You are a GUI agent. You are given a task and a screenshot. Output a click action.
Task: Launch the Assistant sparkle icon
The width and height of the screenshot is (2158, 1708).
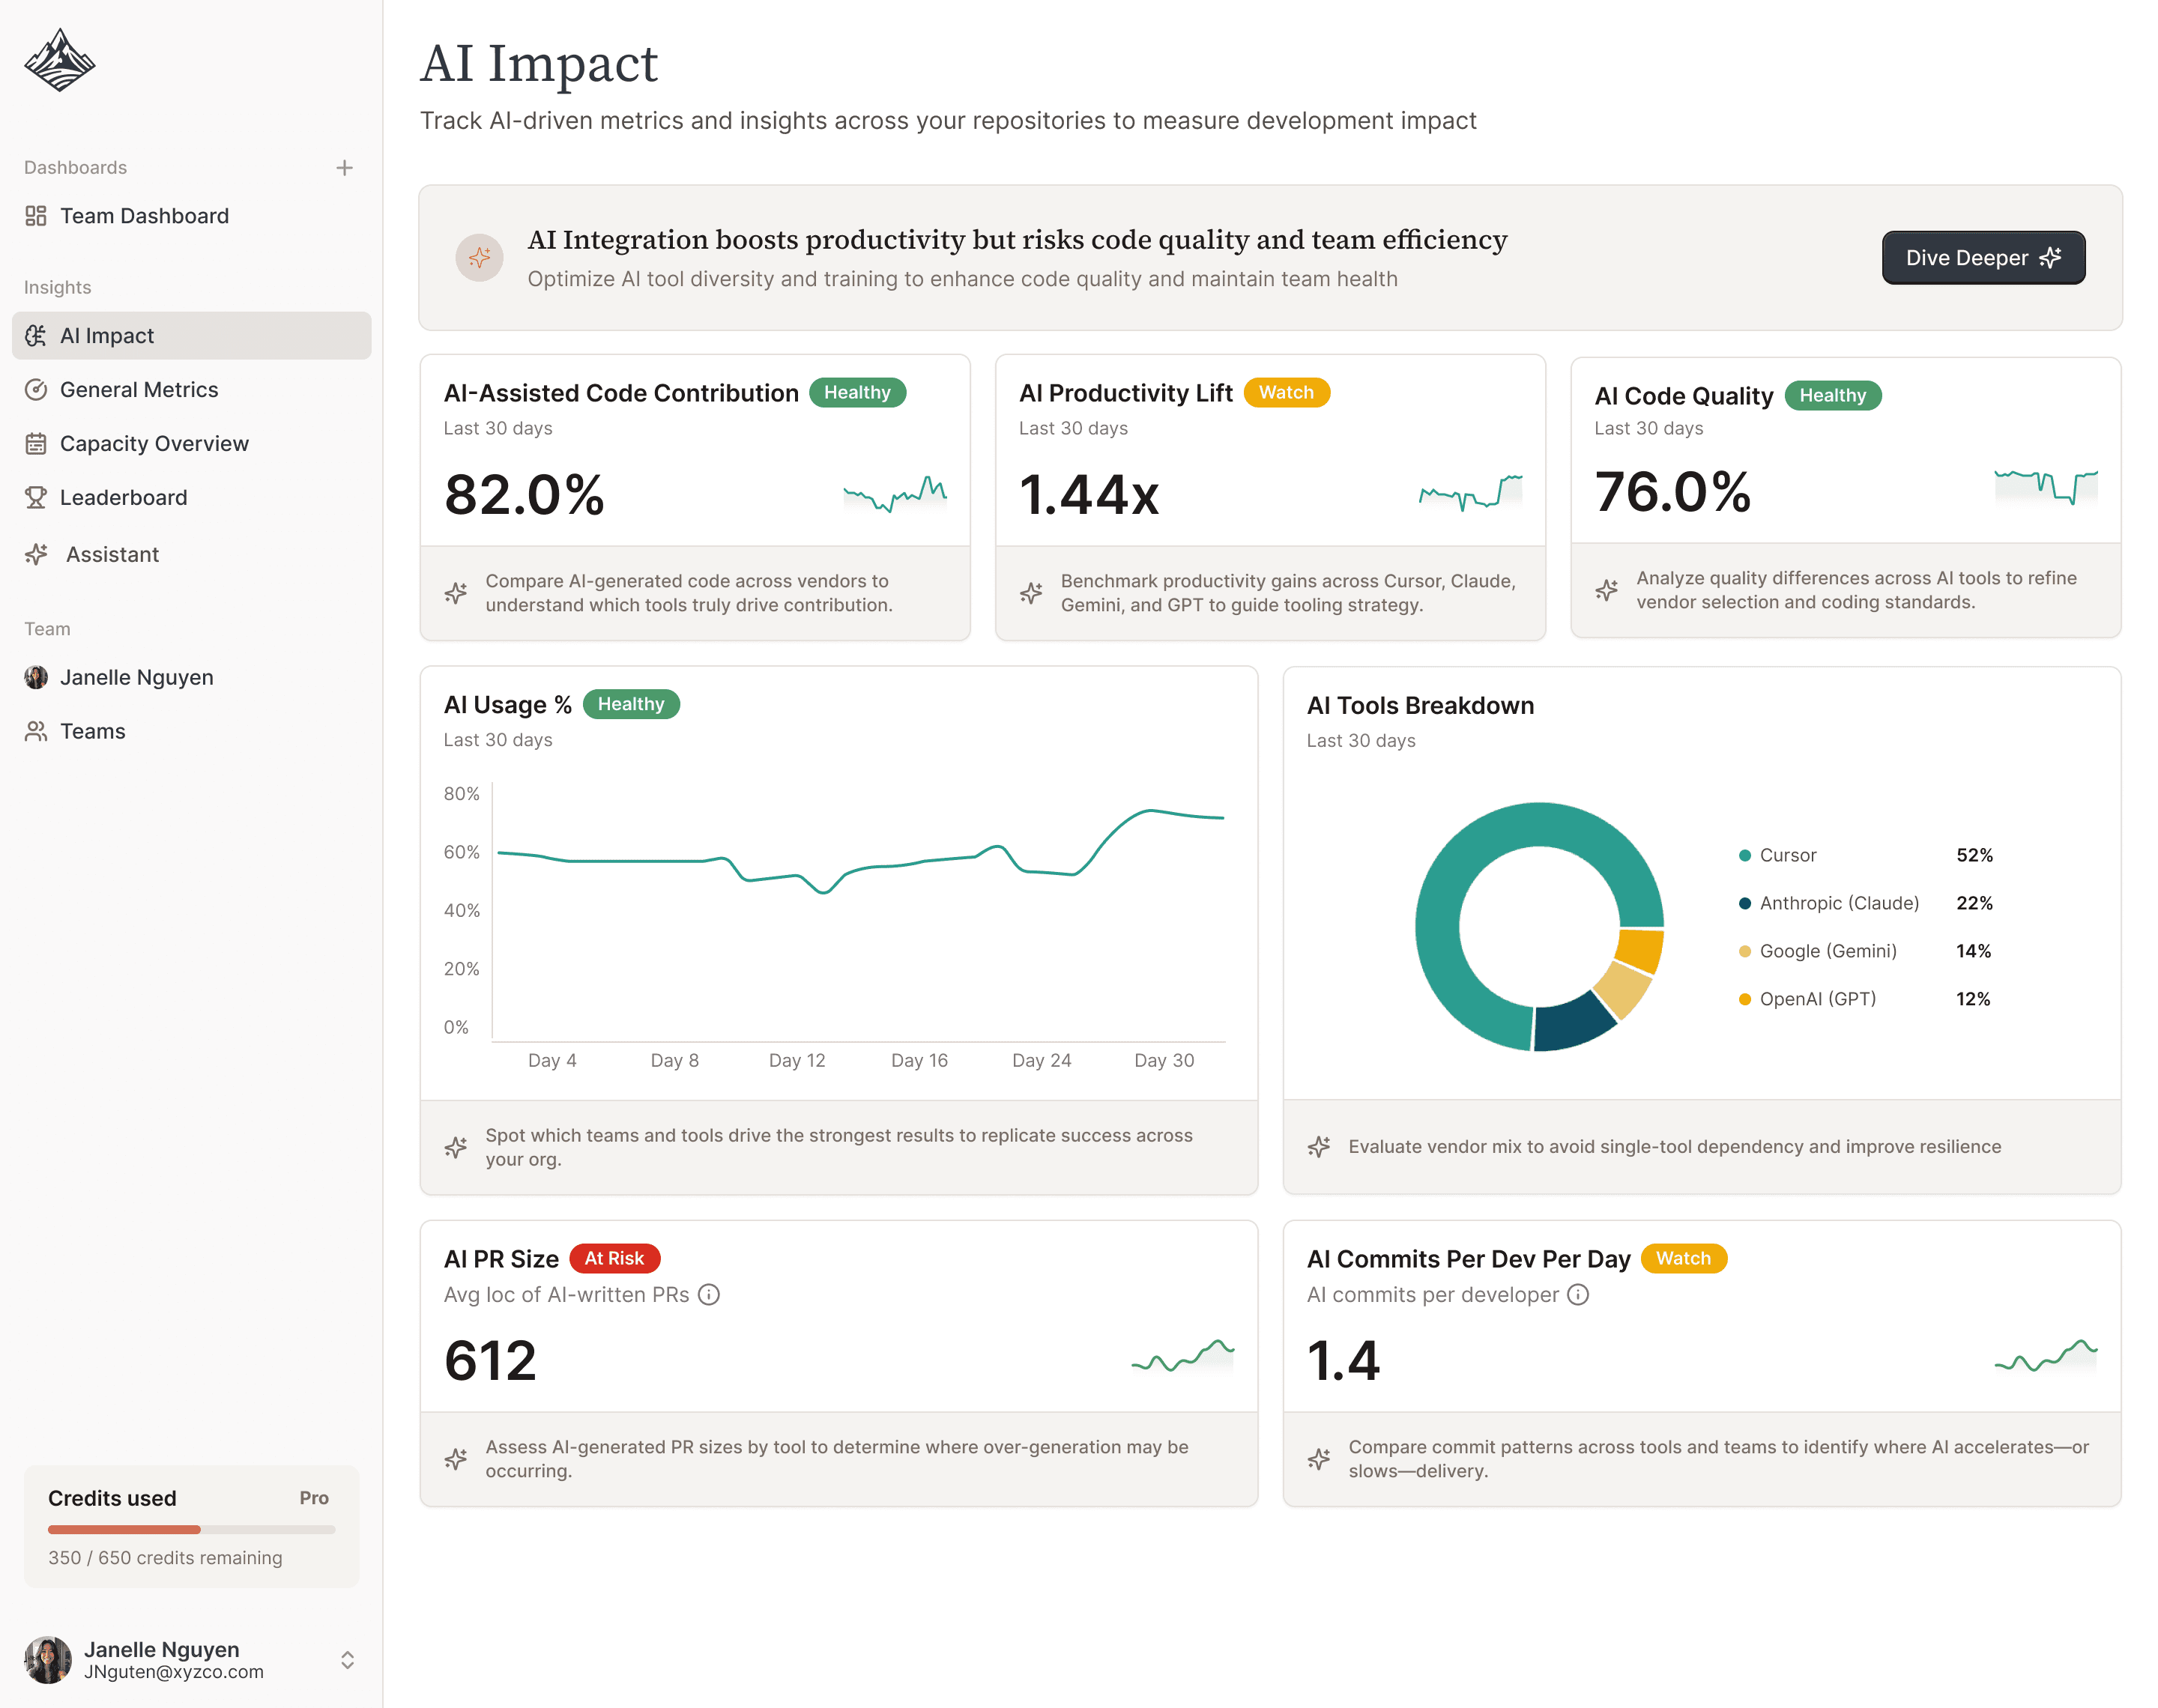point(37,554)
